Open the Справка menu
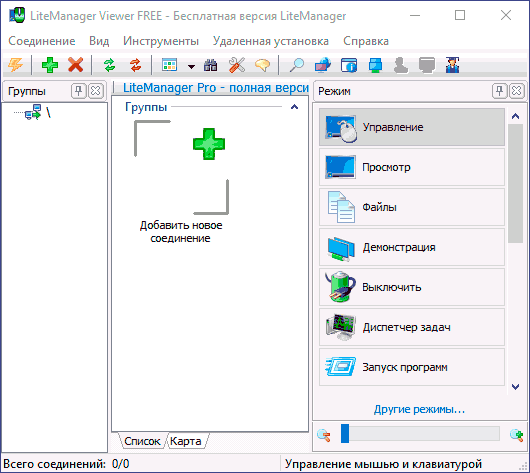The height and width of the screenshot is (473, 530). point(366,41)
